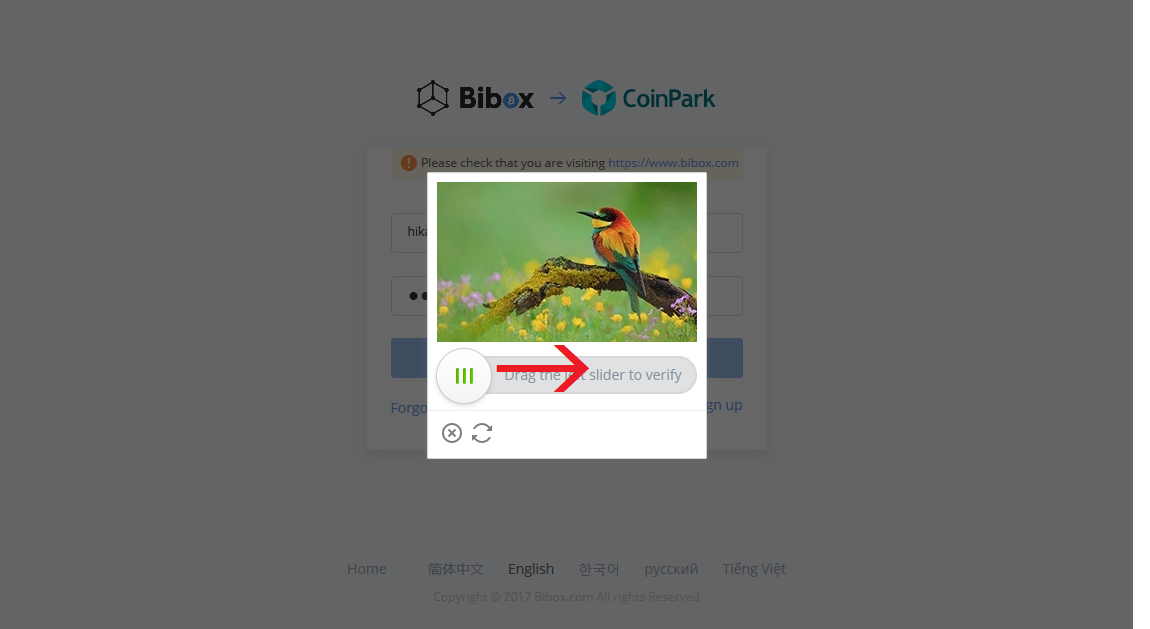This screenshot has width=1150, height=629.
Task: Open the https://www.bibox.com link
Action: [673, 163]
